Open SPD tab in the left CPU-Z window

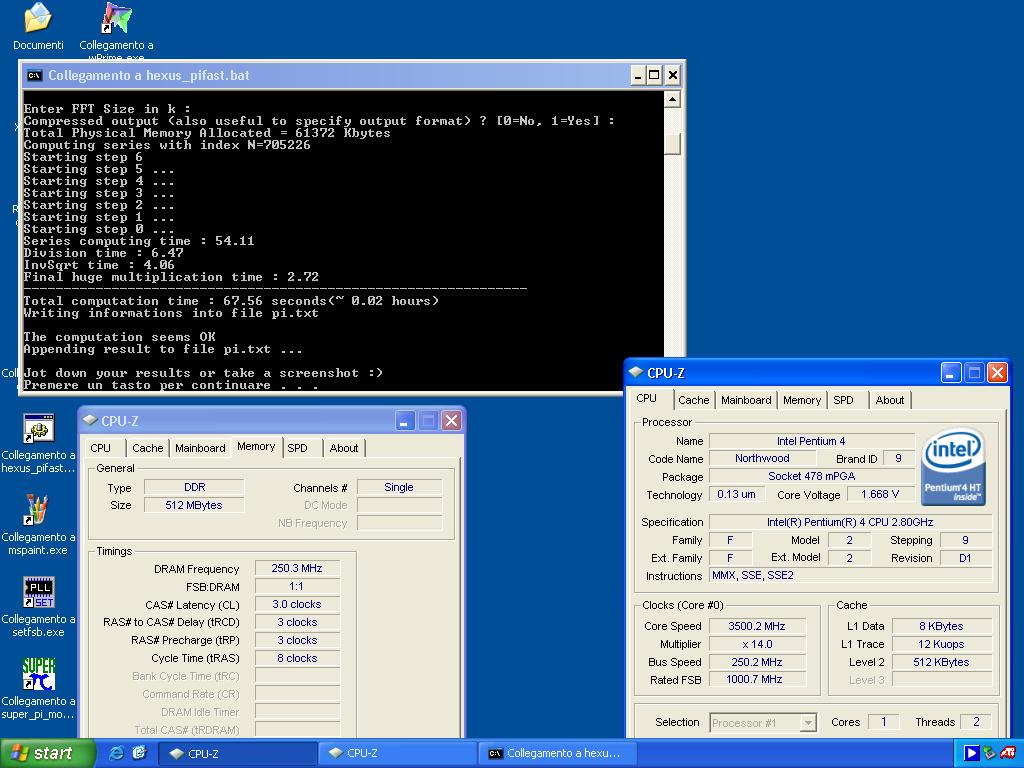coord(297,448)
